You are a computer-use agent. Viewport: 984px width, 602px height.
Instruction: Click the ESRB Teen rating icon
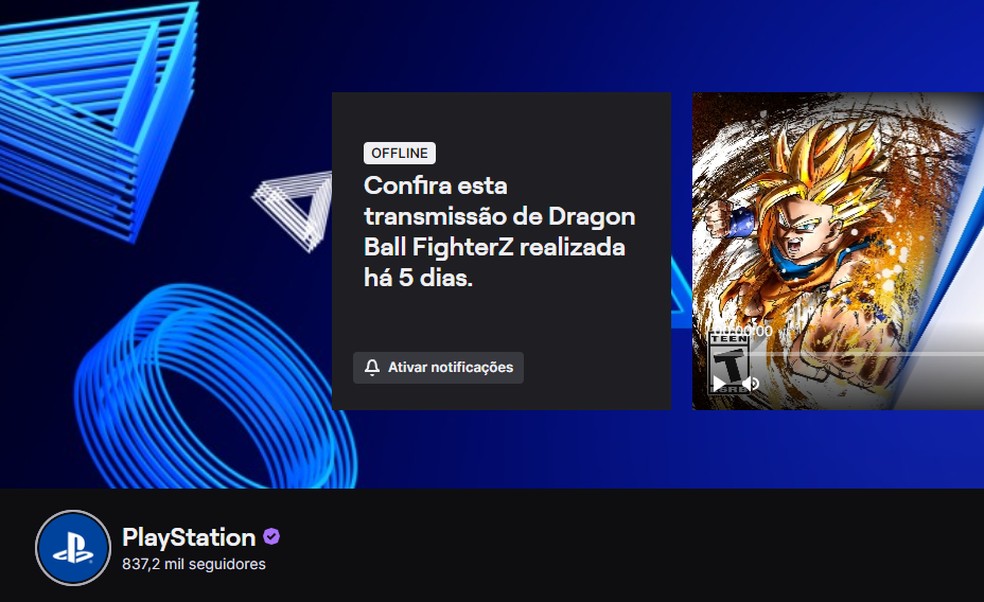point(729,363)
